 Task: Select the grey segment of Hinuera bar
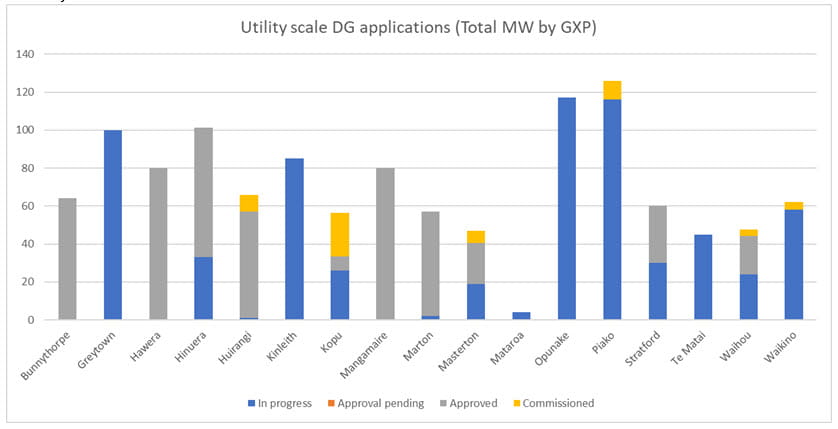[204, 192]
